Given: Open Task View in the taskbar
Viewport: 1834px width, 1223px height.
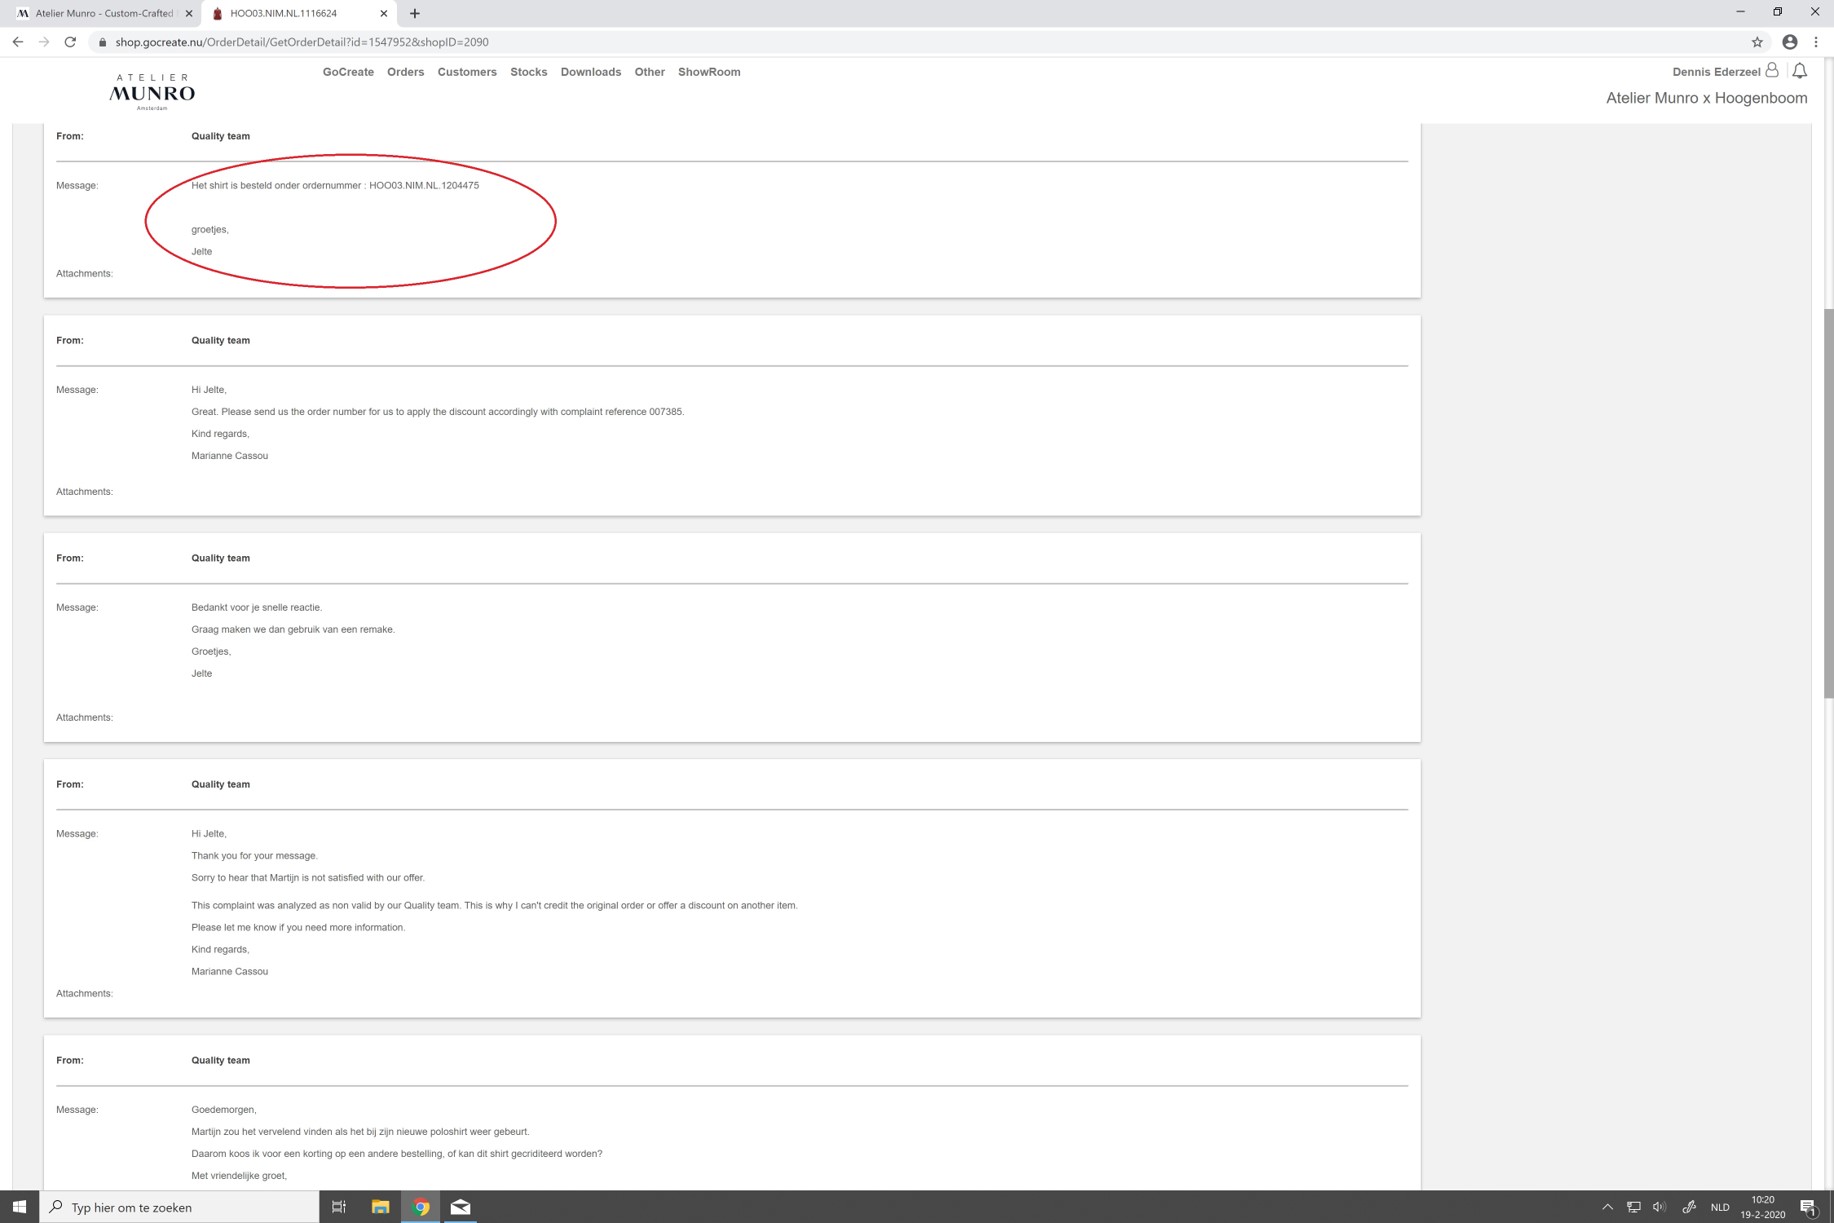Looking at the screenshot, I should [x=339, y=1207].
